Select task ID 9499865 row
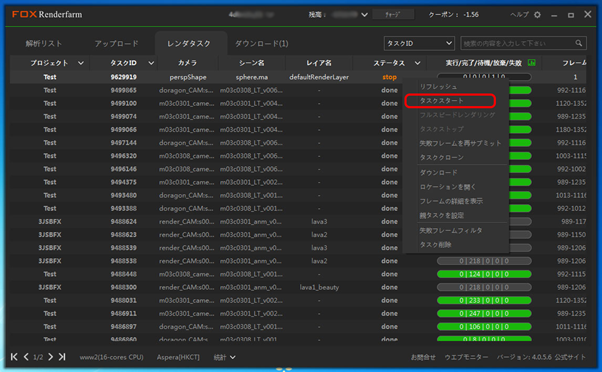 click(298, 90)
